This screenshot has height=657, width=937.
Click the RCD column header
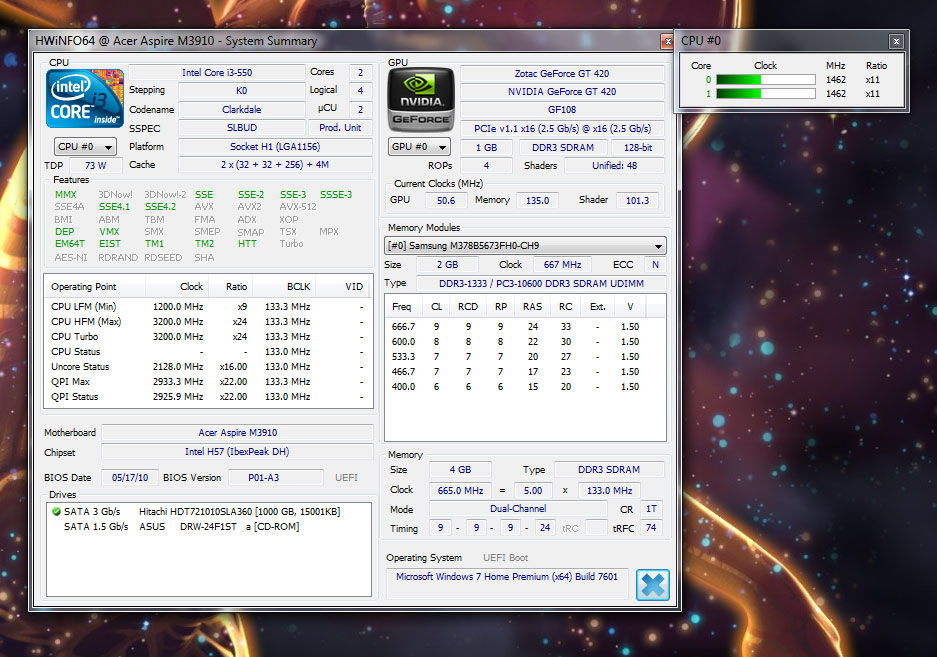(x=468, y=307)
